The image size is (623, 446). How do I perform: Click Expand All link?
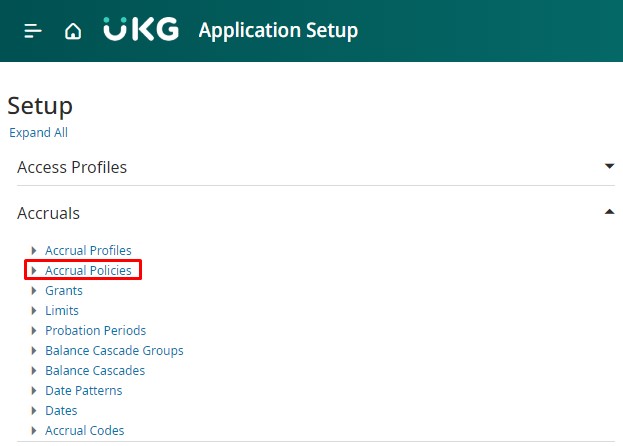pyautogui.click(x=38, y=132)
